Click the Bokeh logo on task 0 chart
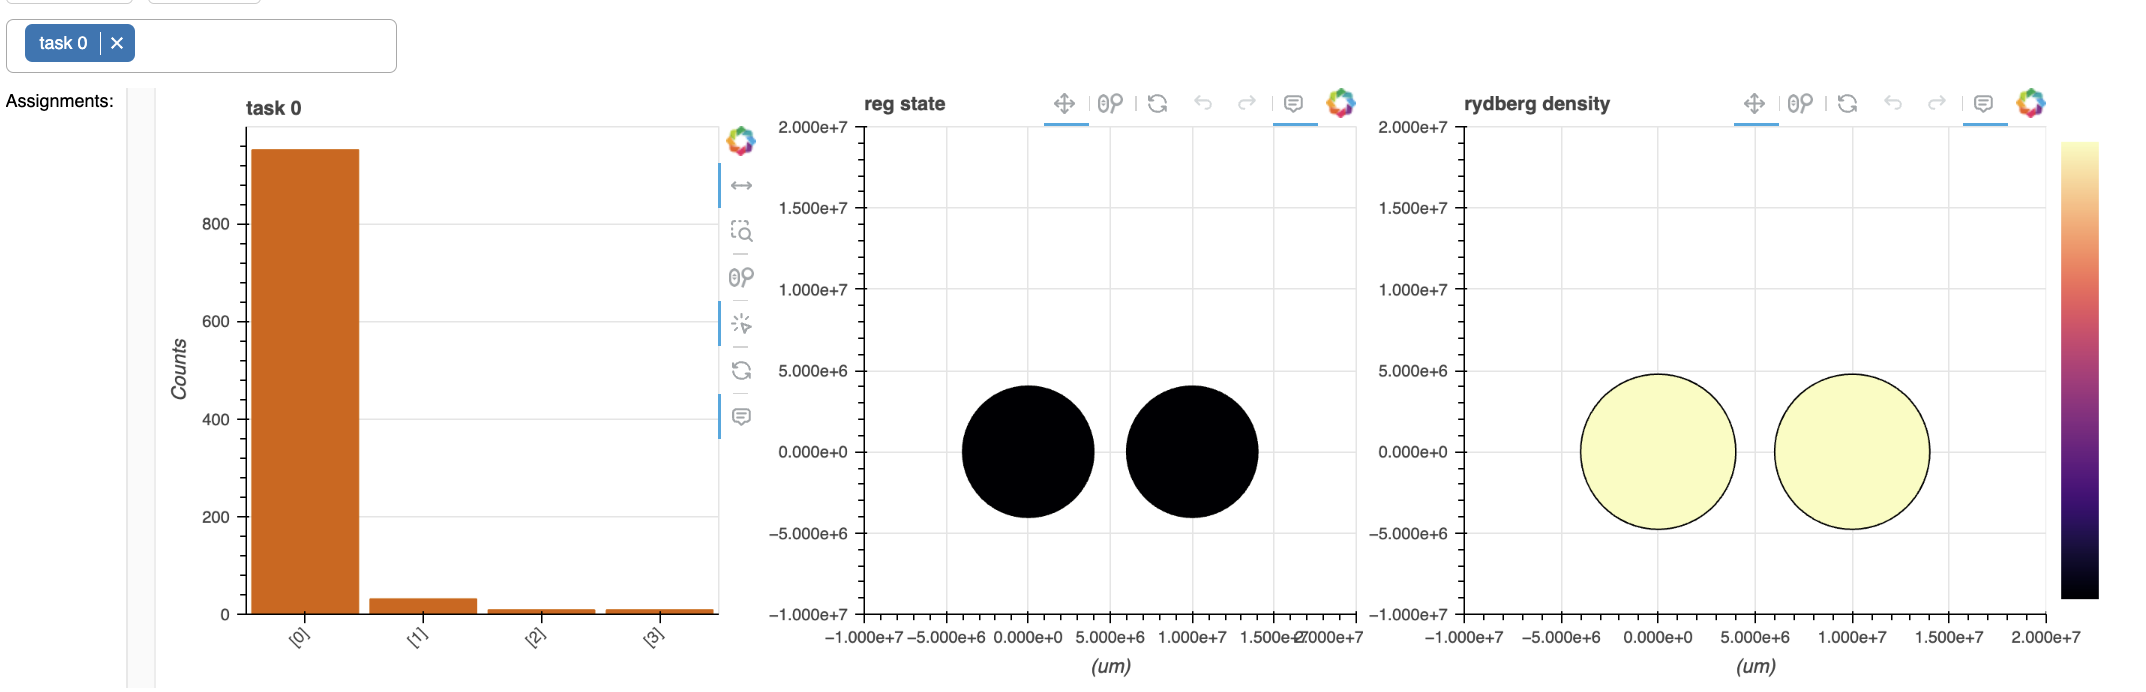2146x692 pixels. 740,141
